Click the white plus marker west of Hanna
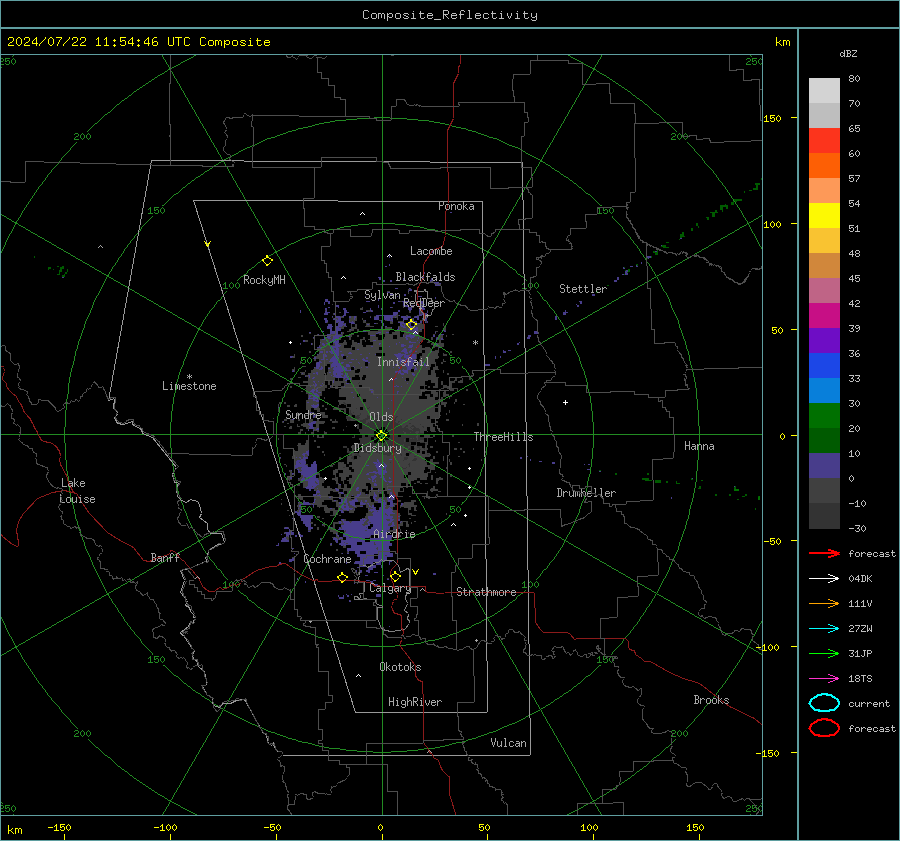Viewport: 900px width, 841px height. coord(565,402)
